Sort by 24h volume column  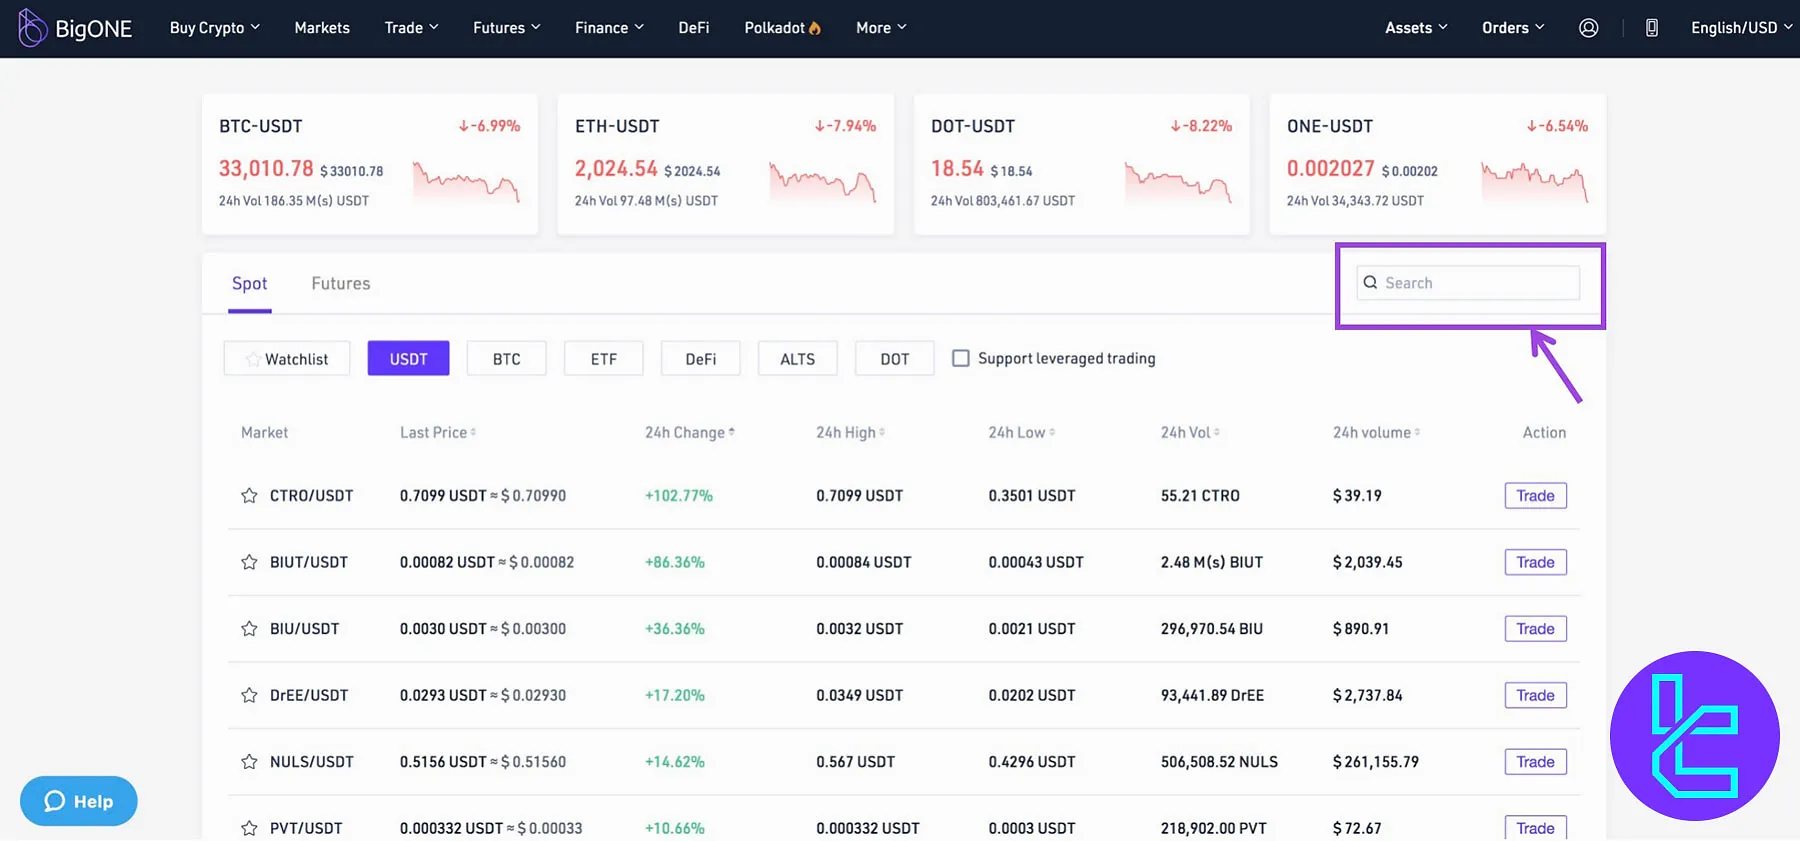click(1377, 433)
